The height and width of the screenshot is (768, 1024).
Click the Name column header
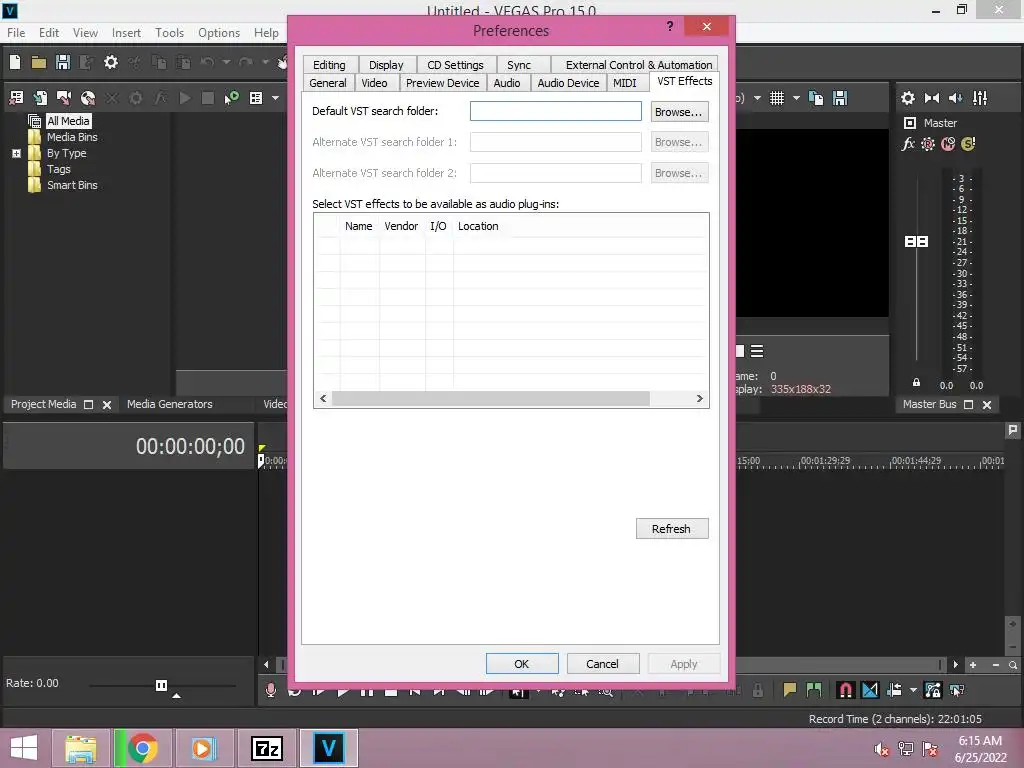pyautogui.click(x=359, y=226)
